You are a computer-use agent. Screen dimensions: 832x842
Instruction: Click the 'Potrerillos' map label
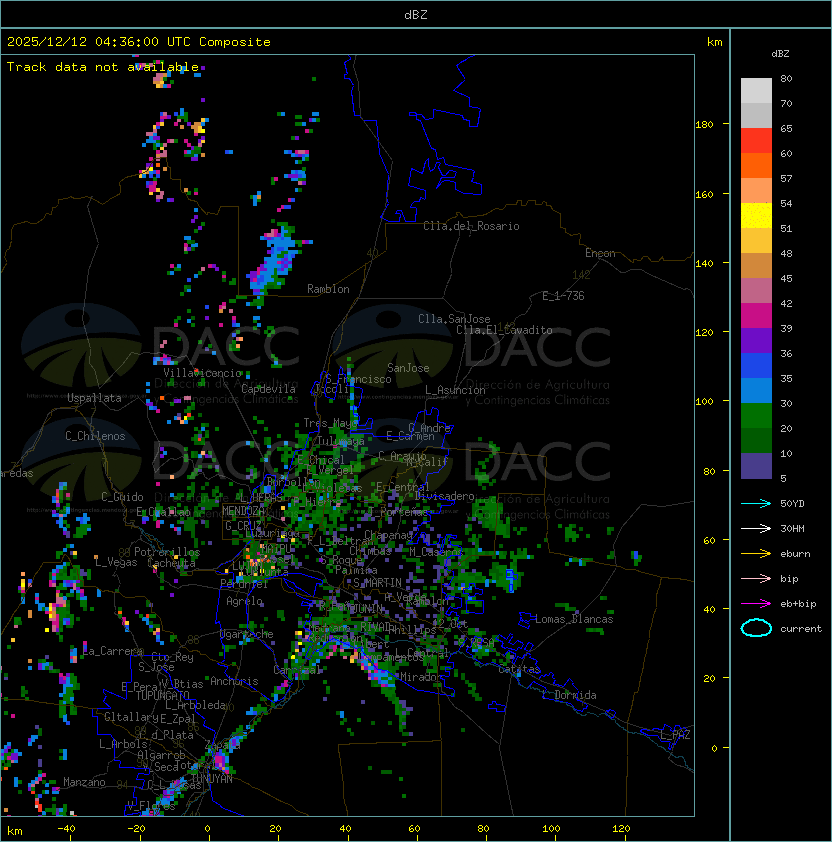click(x=167, y=552)
